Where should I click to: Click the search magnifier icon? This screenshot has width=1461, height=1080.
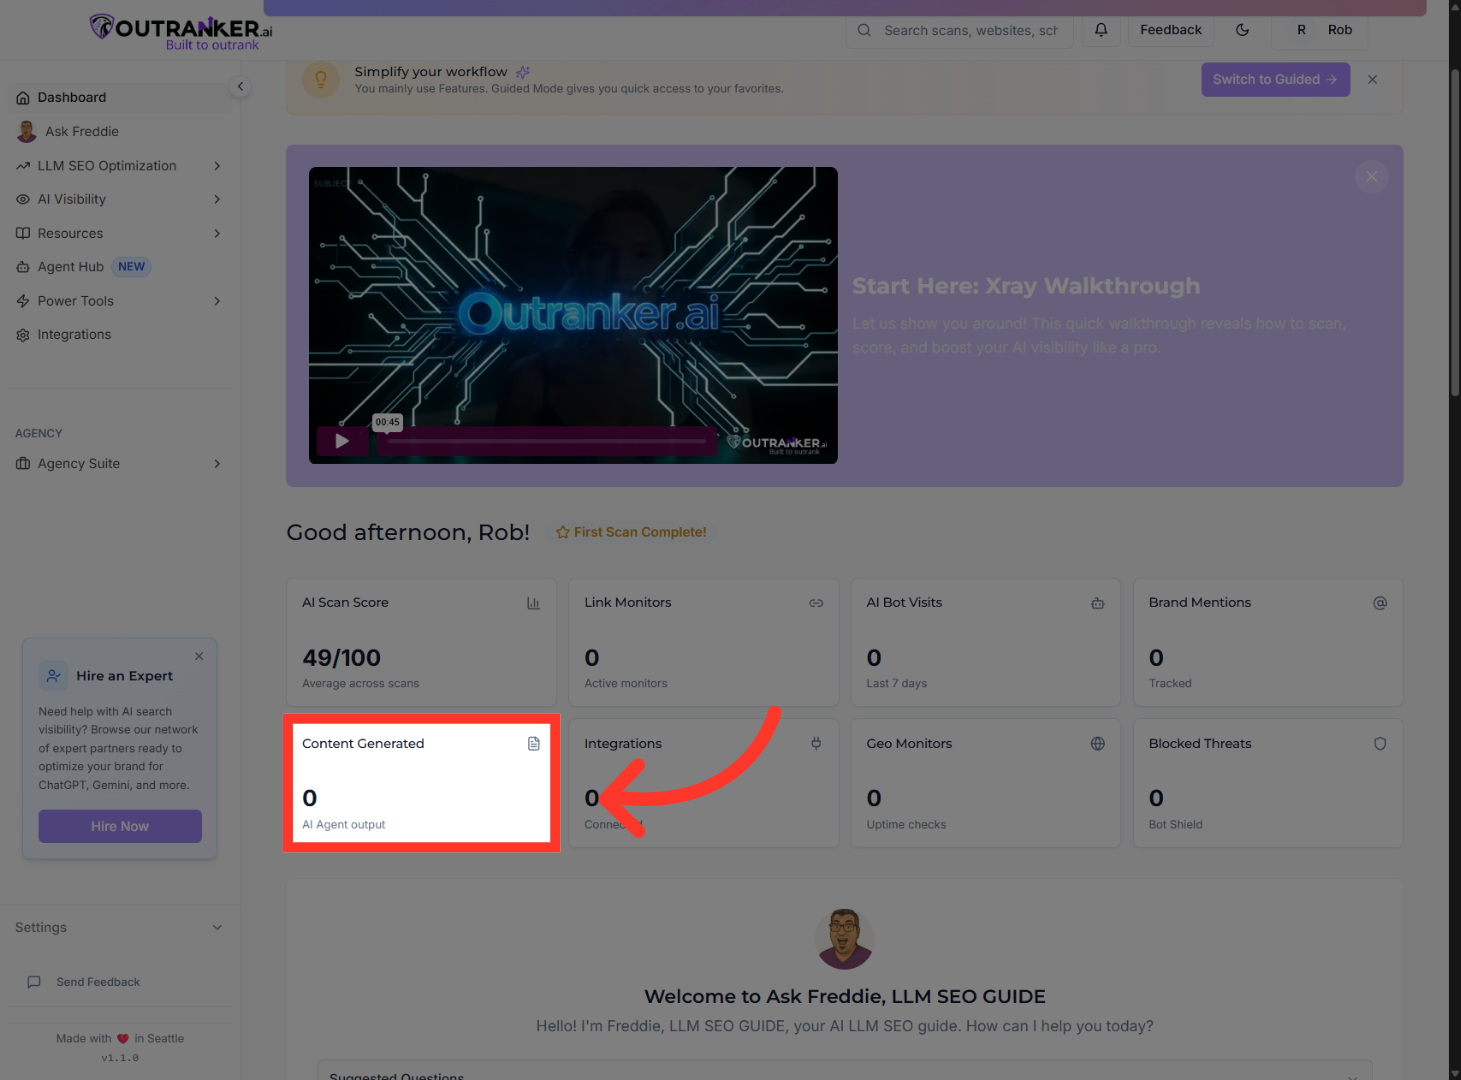[x=864, y=30]
